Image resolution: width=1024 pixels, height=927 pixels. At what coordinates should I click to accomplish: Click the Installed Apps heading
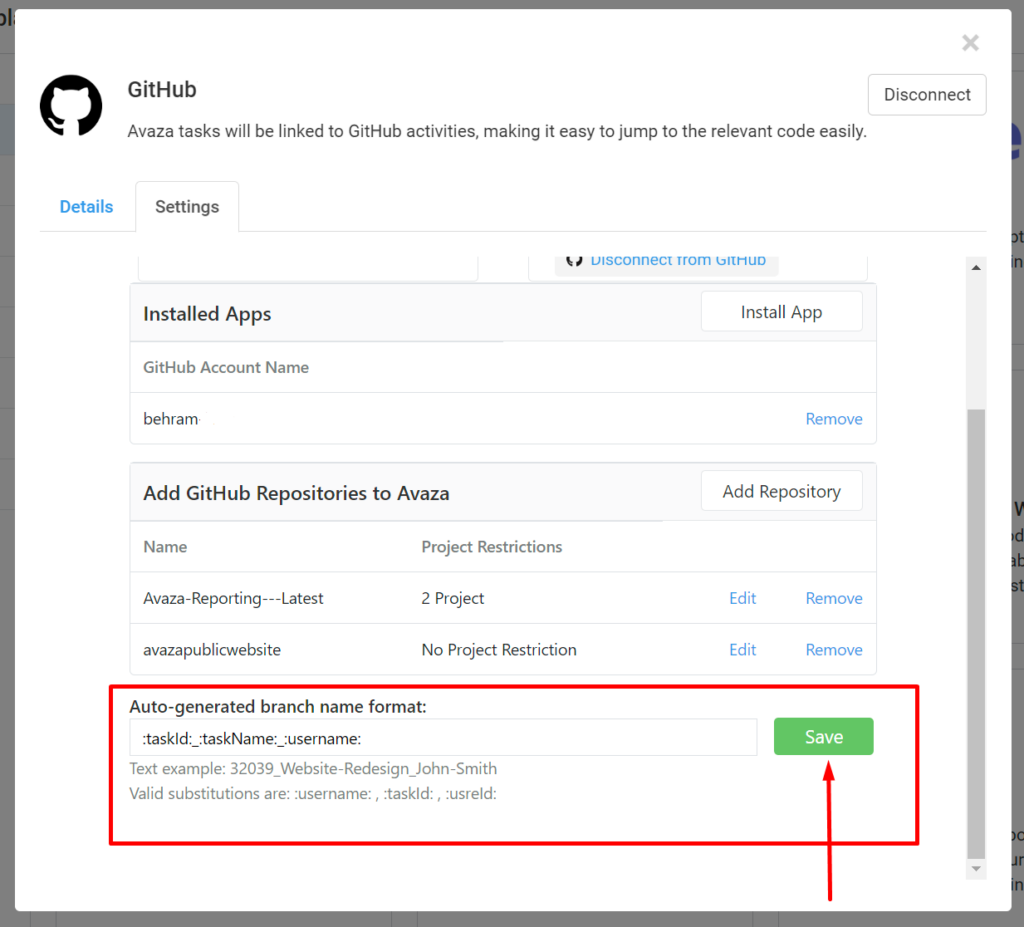pyautogui.click(x=207, y=314)
